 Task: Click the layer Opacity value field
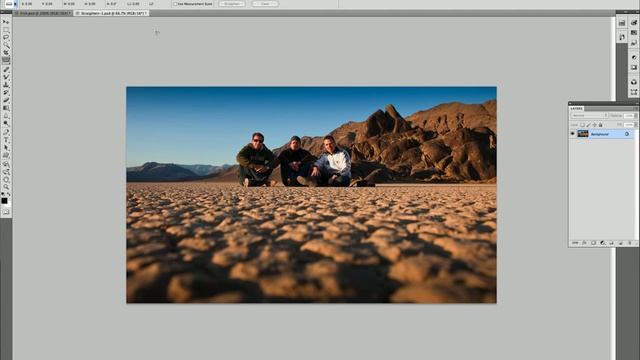click(x=629, y=116)
